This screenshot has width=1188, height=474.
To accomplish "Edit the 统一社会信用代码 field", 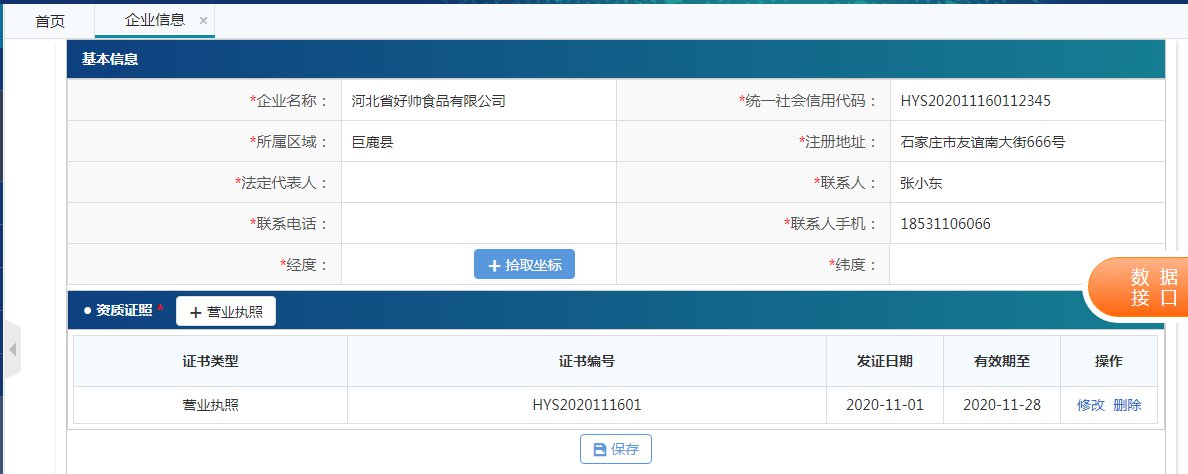I will coord(1027,101).
